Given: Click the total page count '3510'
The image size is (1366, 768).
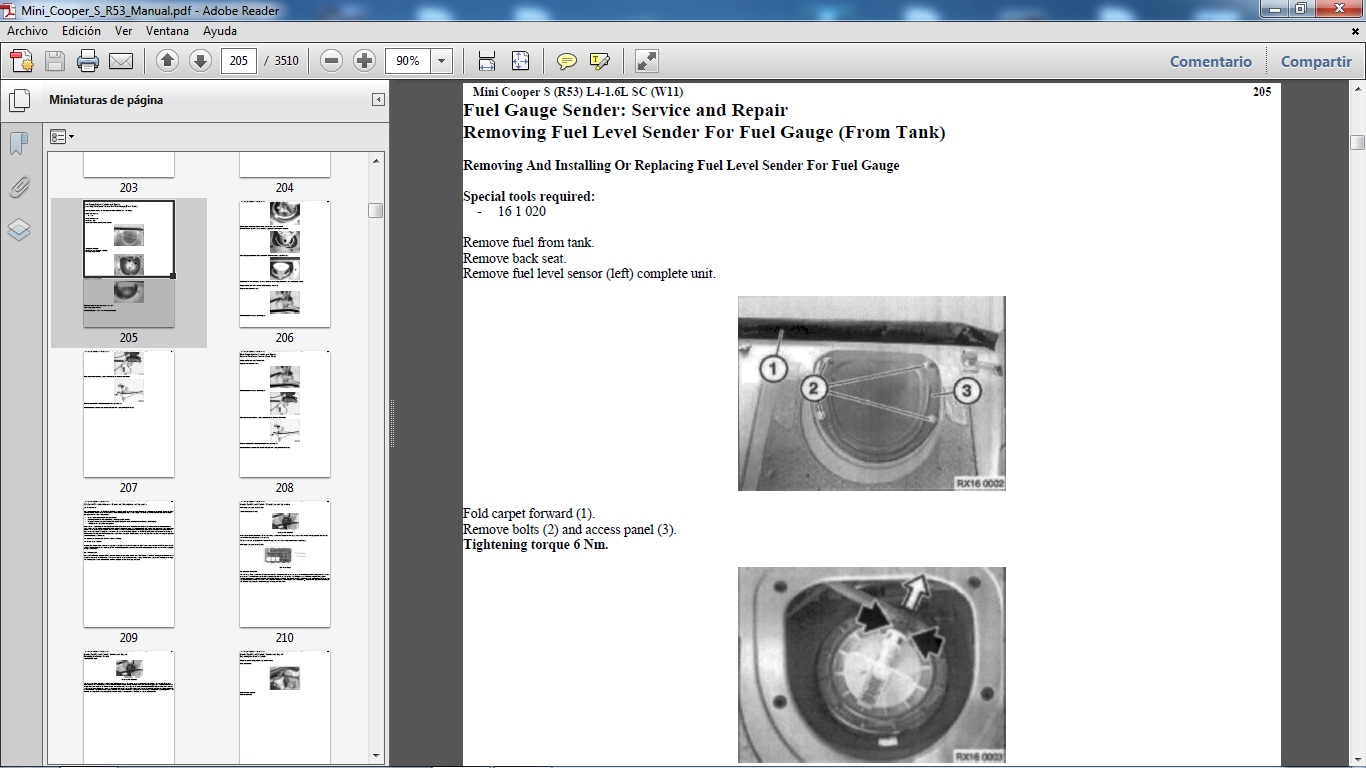Looking at the screenshot, I should (286, 61).
